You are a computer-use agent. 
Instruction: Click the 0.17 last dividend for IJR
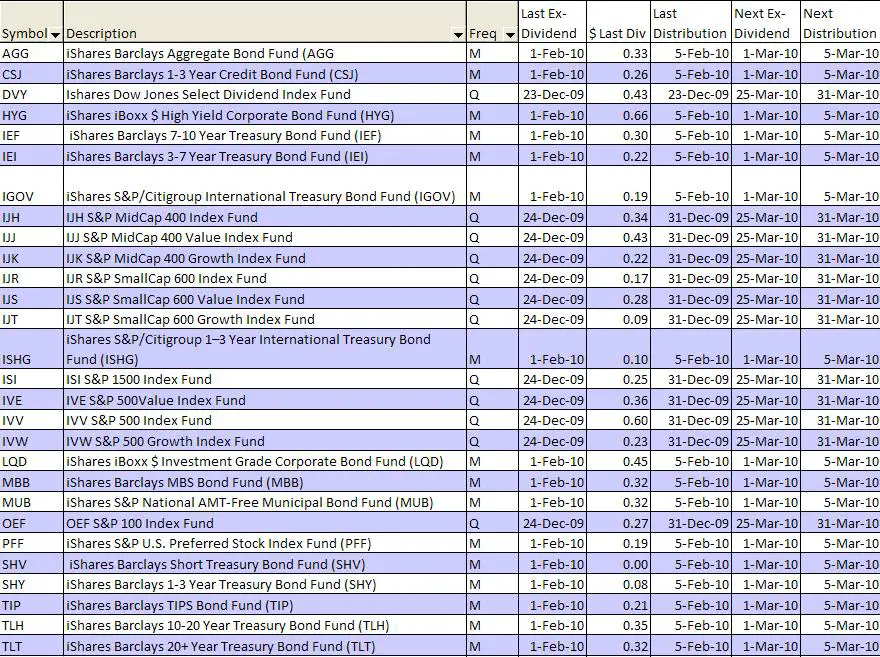[618, 278]
